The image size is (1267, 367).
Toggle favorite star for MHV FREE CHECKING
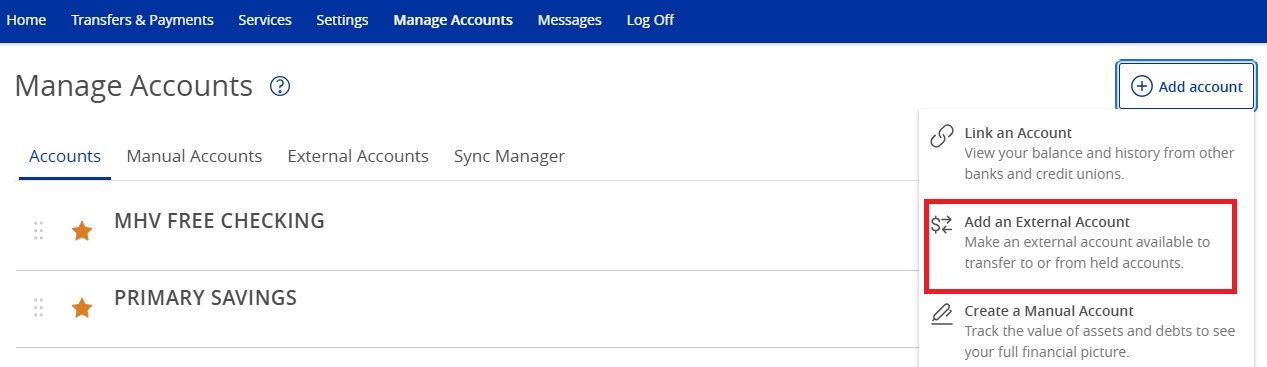(82, 232)
